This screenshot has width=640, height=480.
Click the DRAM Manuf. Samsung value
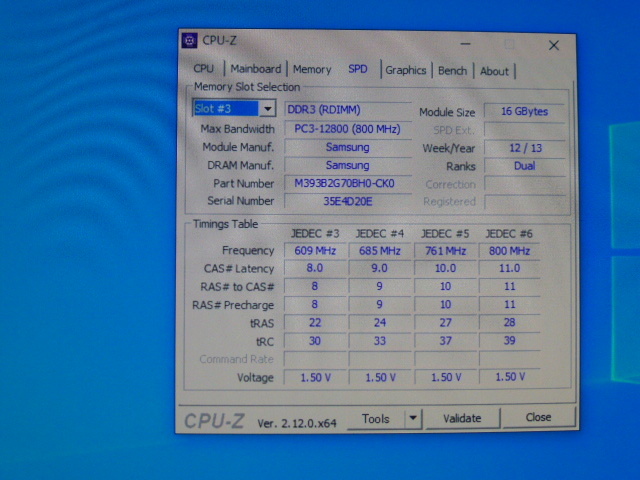347,165
